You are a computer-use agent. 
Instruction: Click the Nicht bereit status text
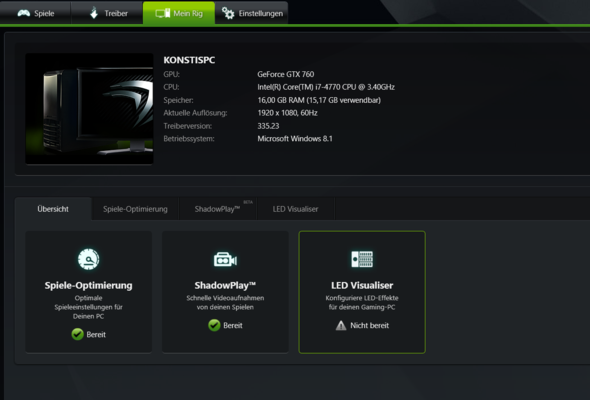point(370,325)
